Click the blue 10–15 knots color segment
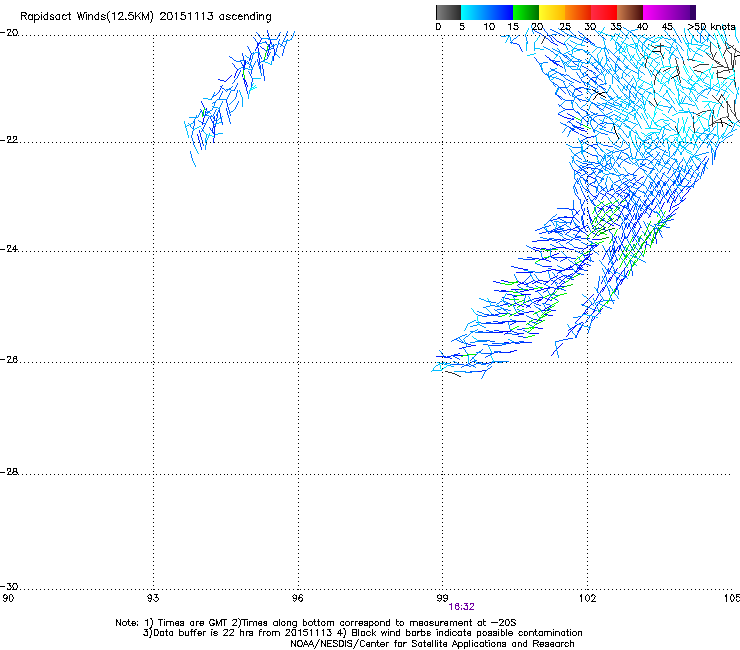The height and width of the screenshot is (650, 740). pos(500,12)
